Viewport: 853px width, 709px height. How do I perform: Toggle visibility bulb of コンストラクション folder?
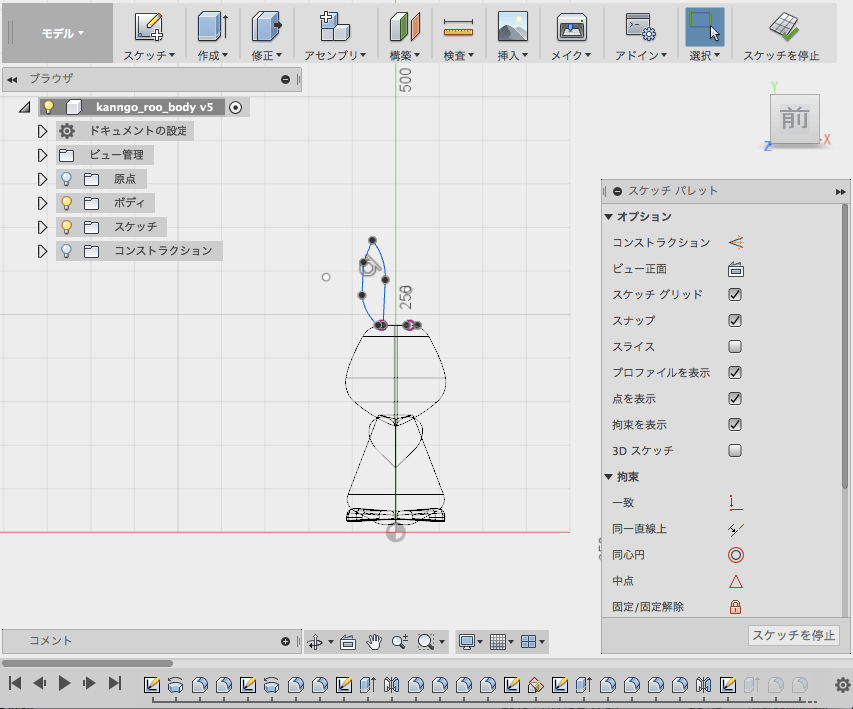(x=66, y=251)
